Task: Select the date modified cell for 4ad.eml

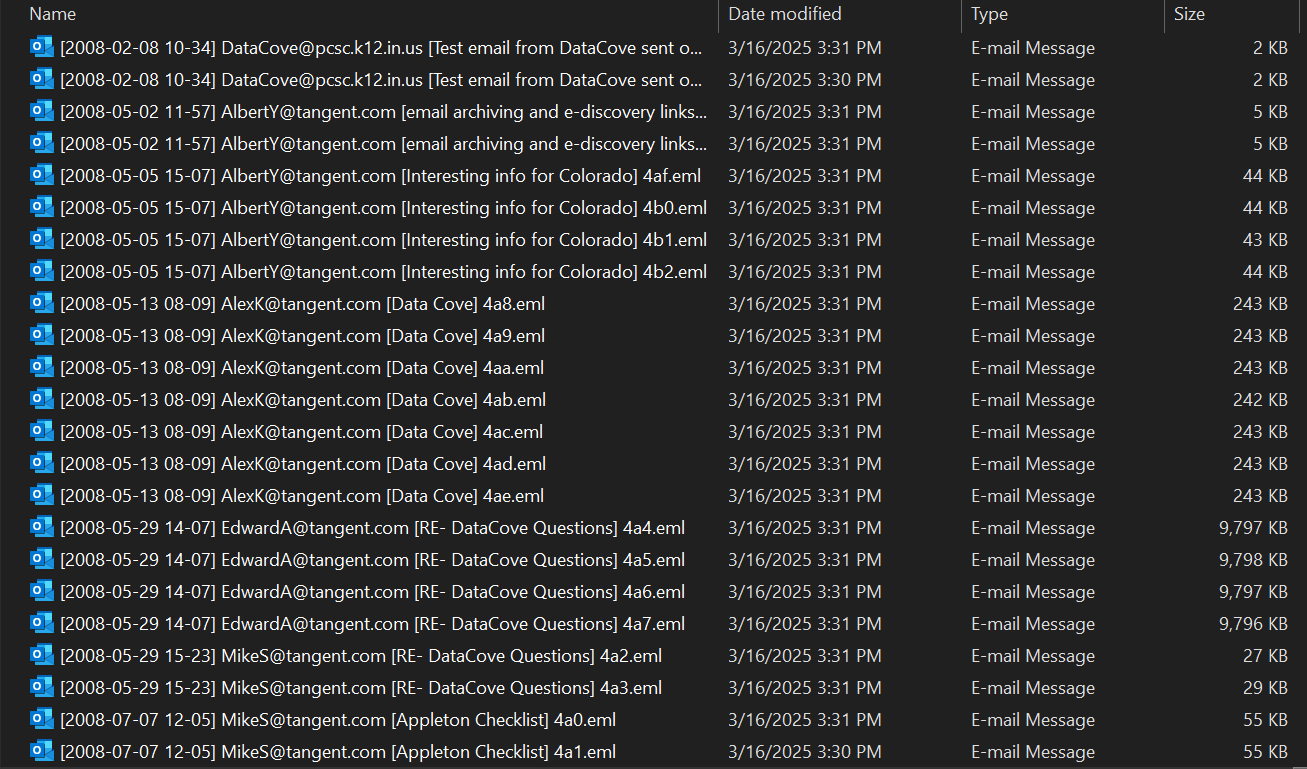Action: [805, 464]
